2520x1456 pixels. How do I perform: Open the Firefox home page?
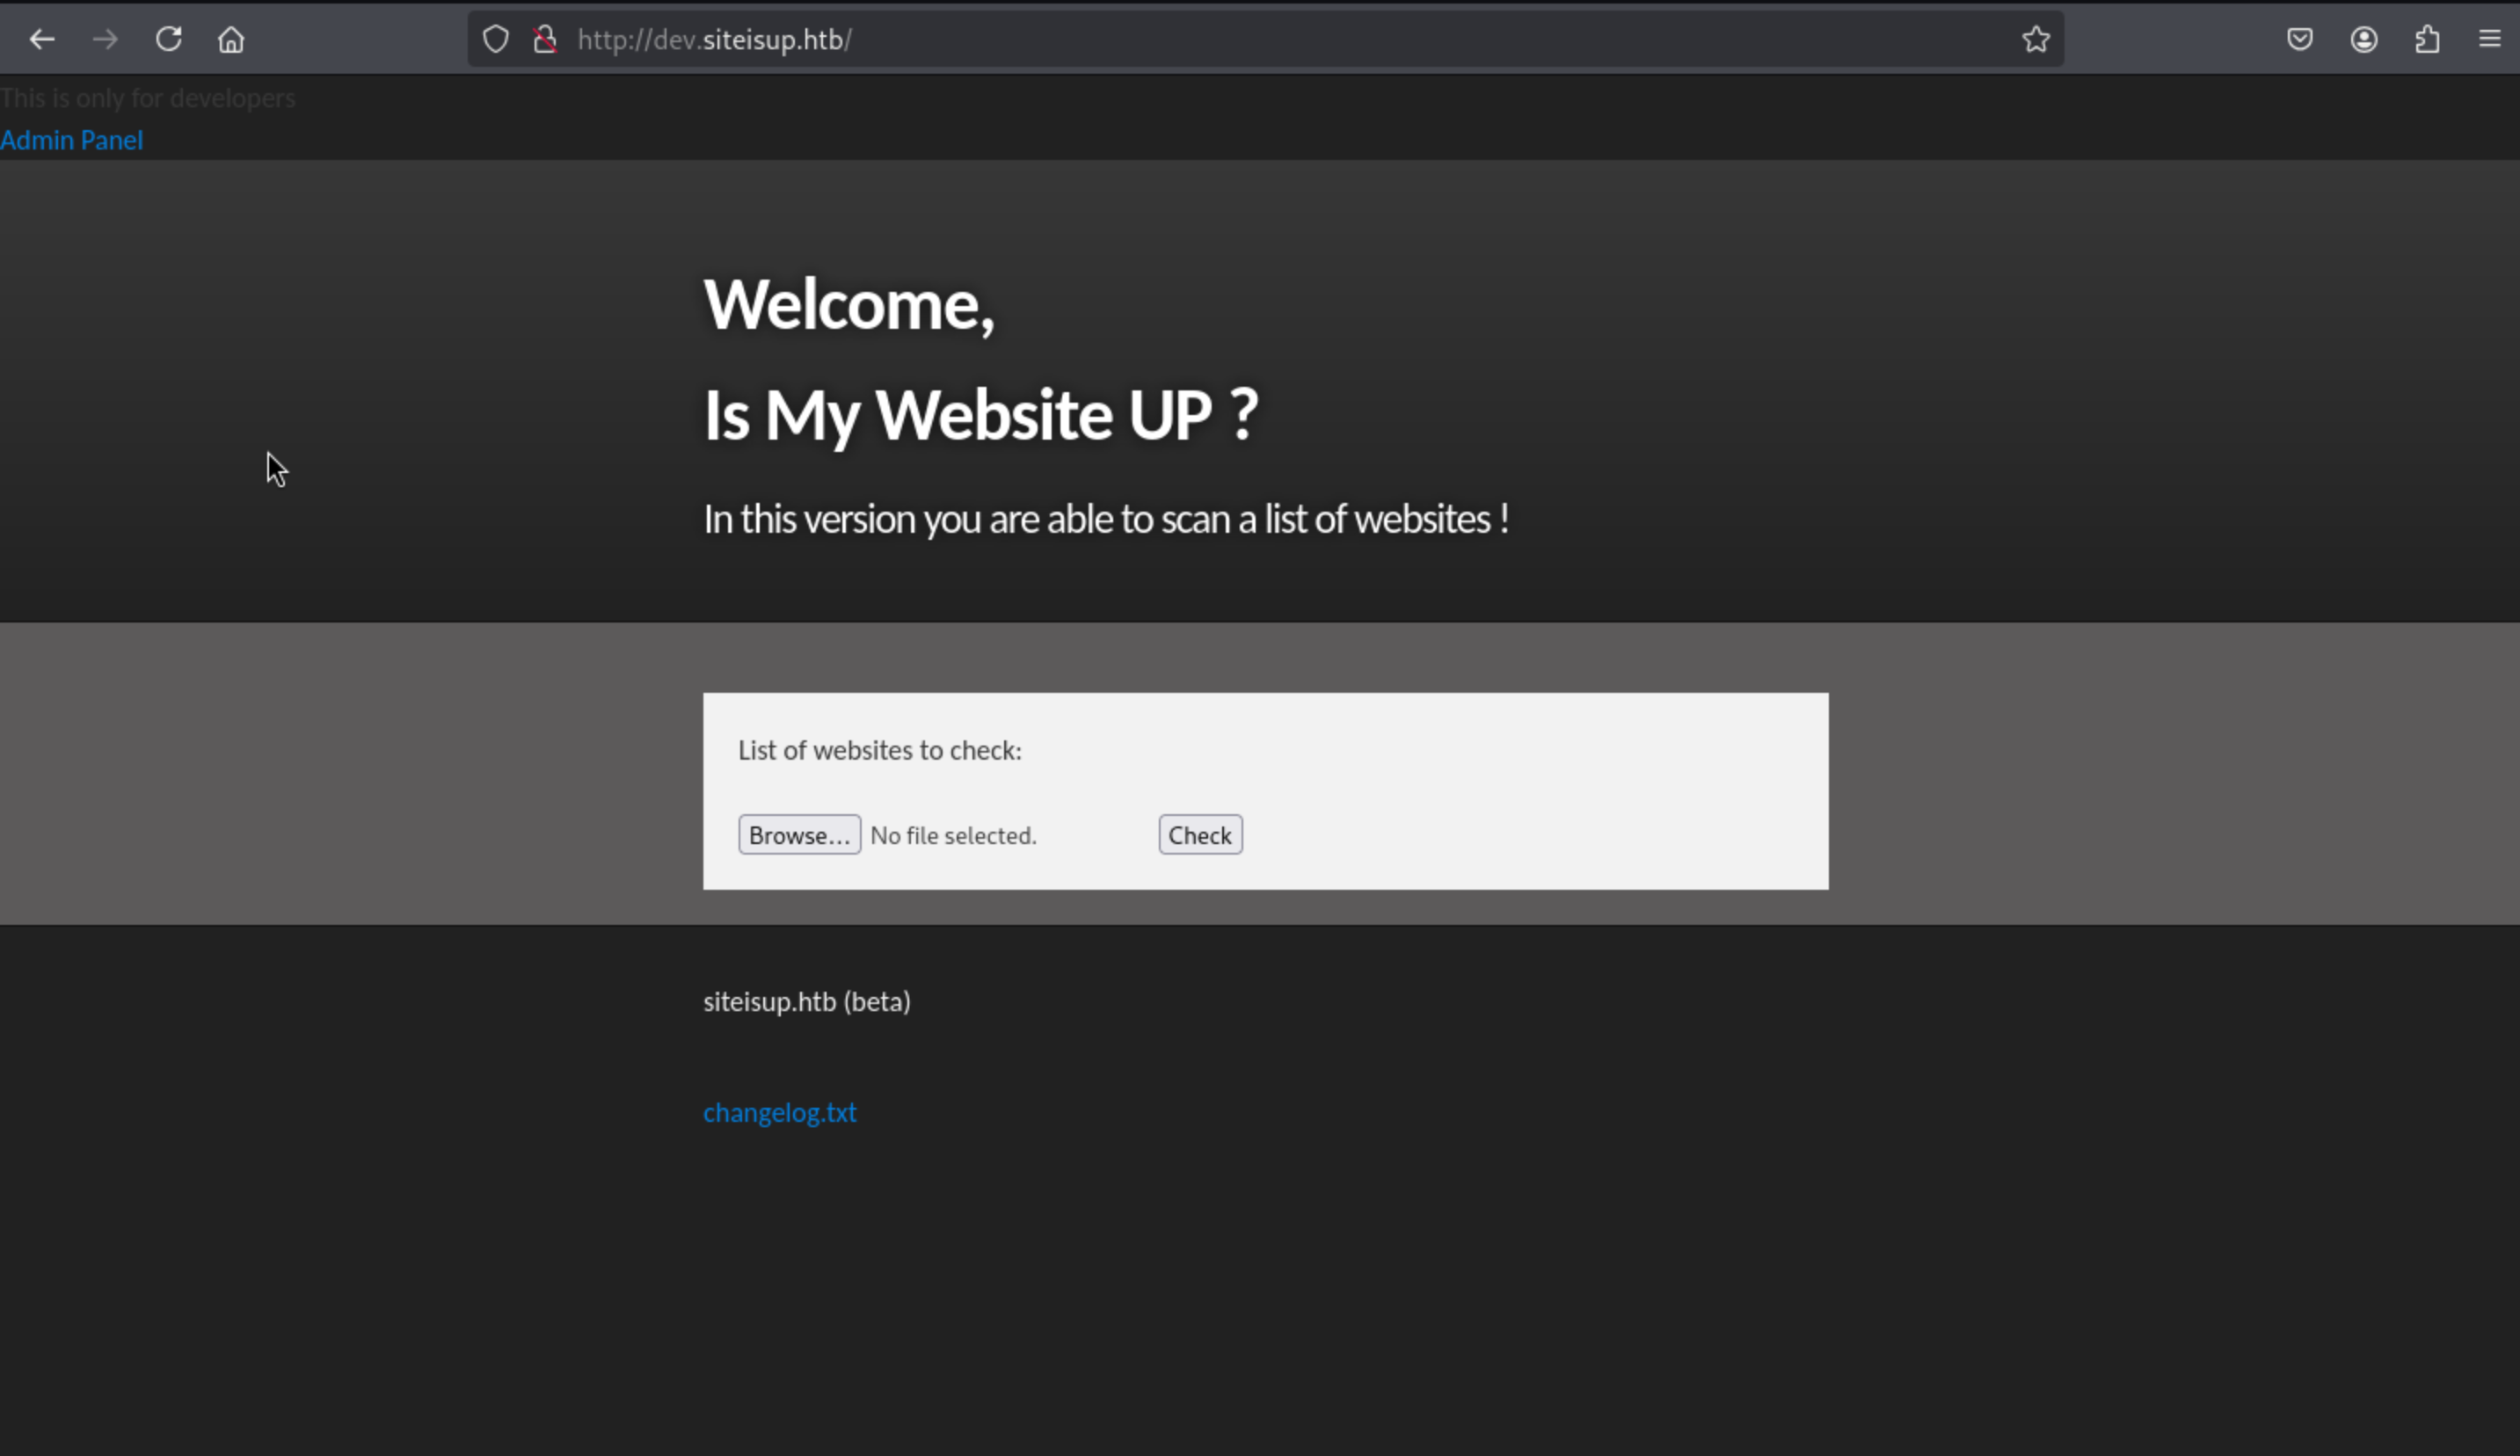tap(231, 40)
